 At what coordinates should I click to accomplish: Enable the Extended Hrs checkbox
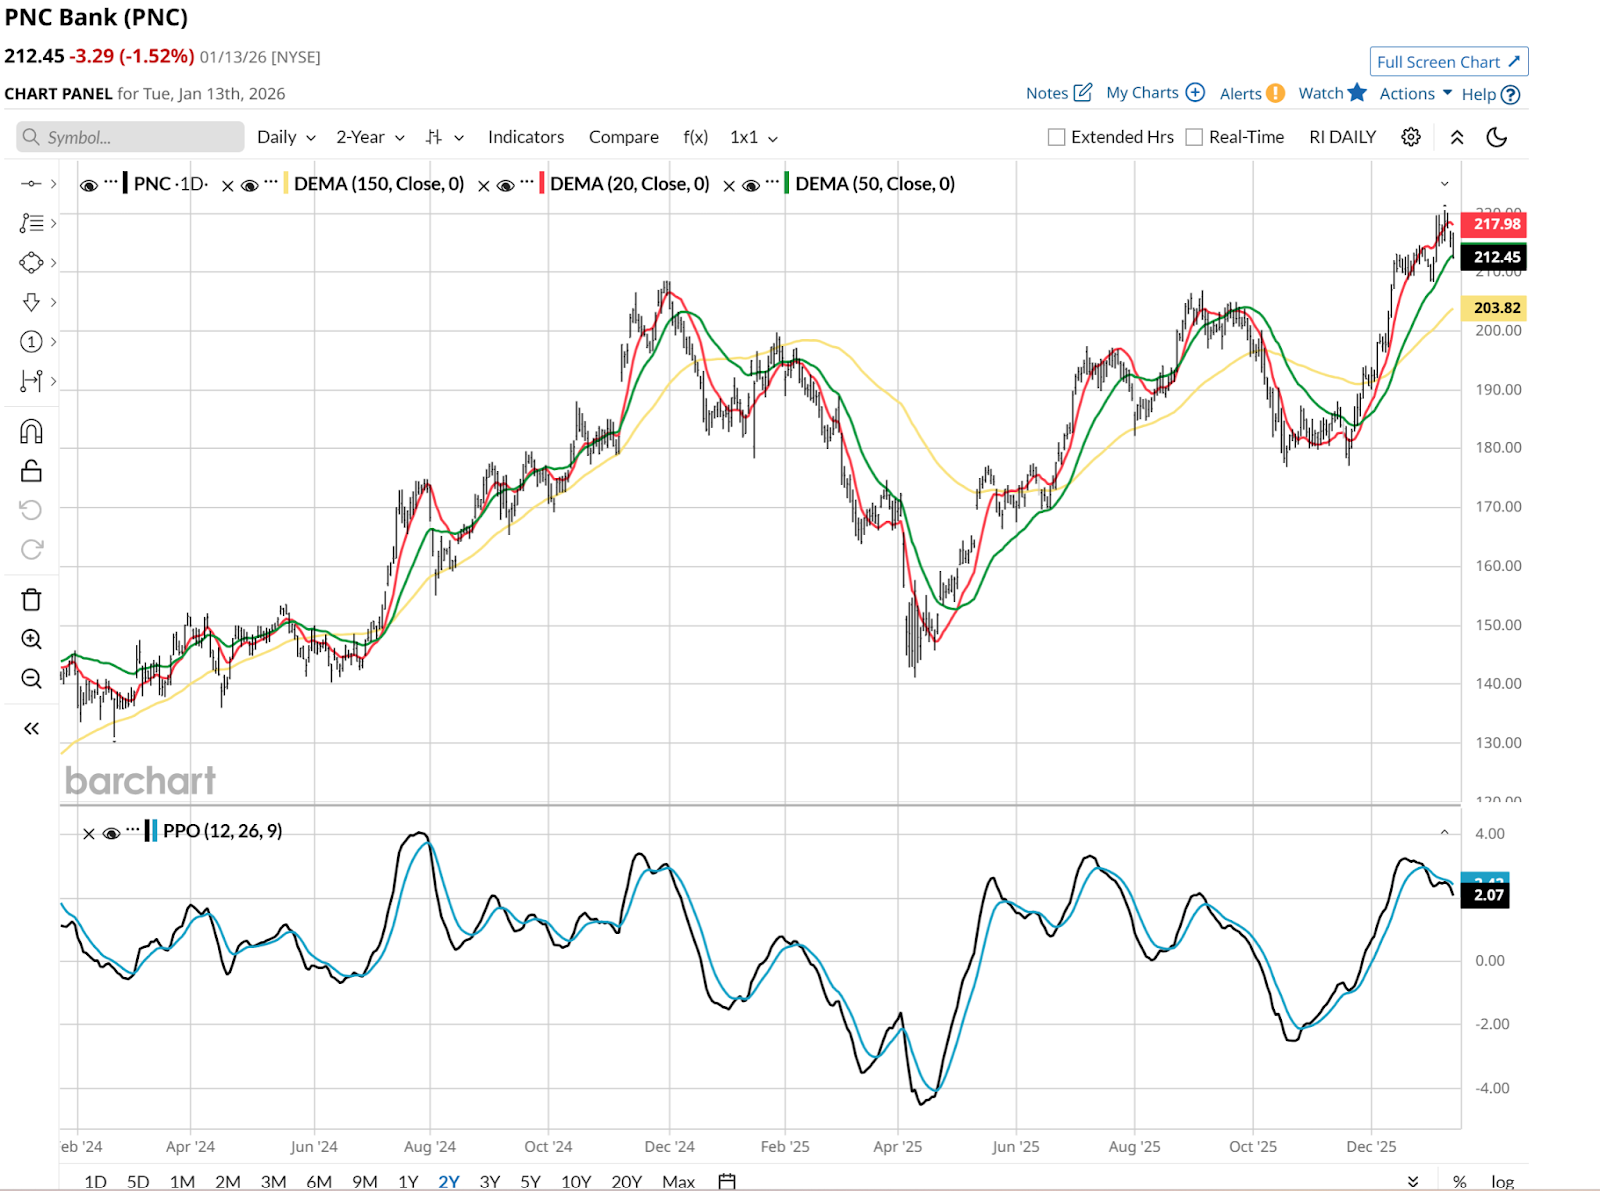point(1056,137)
